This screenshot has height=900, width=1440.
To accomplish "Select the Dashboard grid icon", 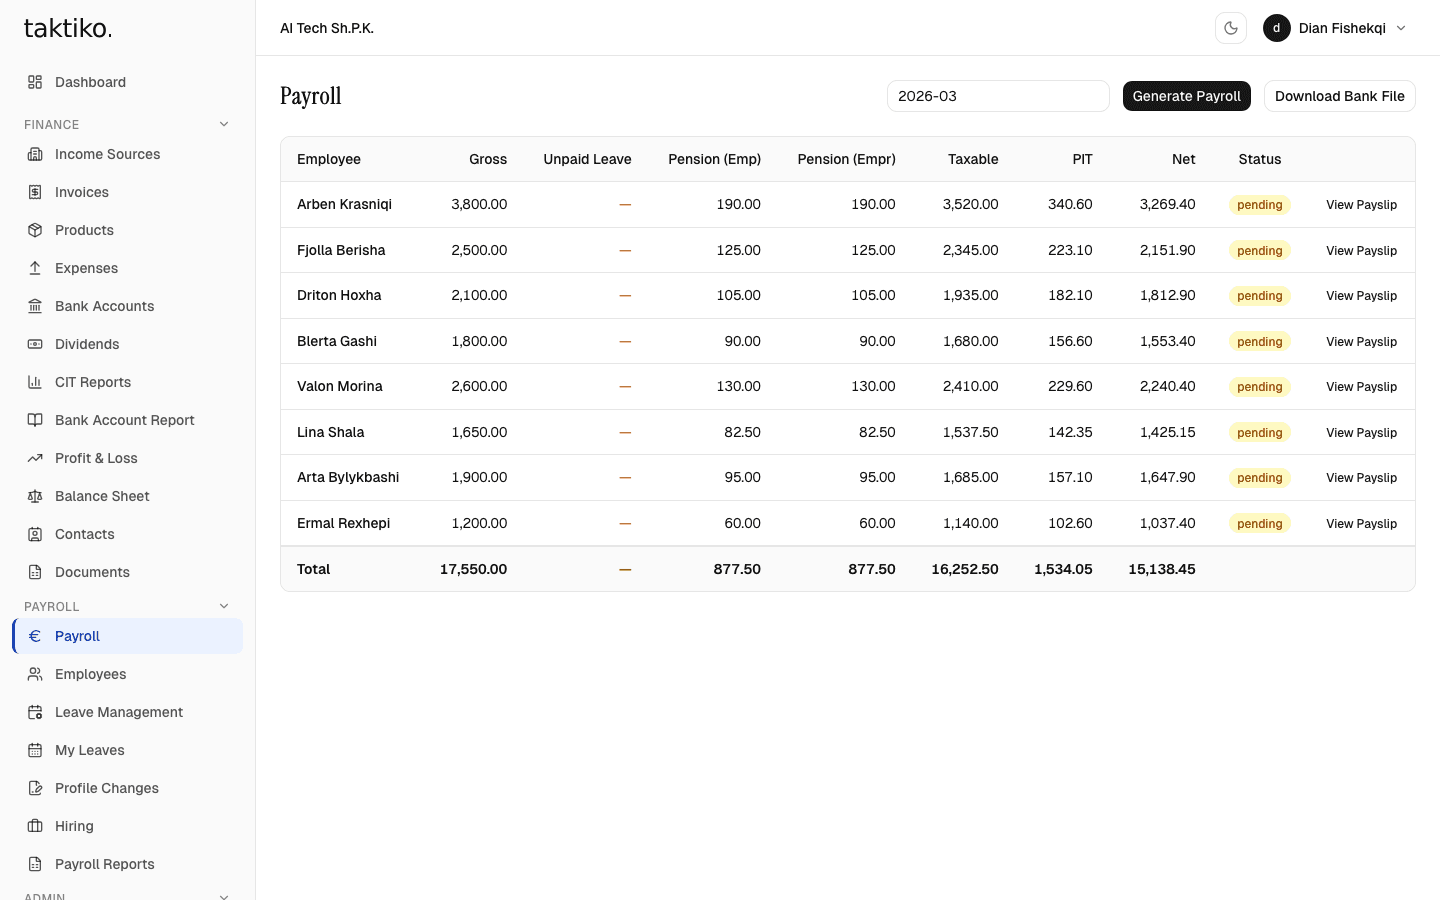I will pos(36,82).
